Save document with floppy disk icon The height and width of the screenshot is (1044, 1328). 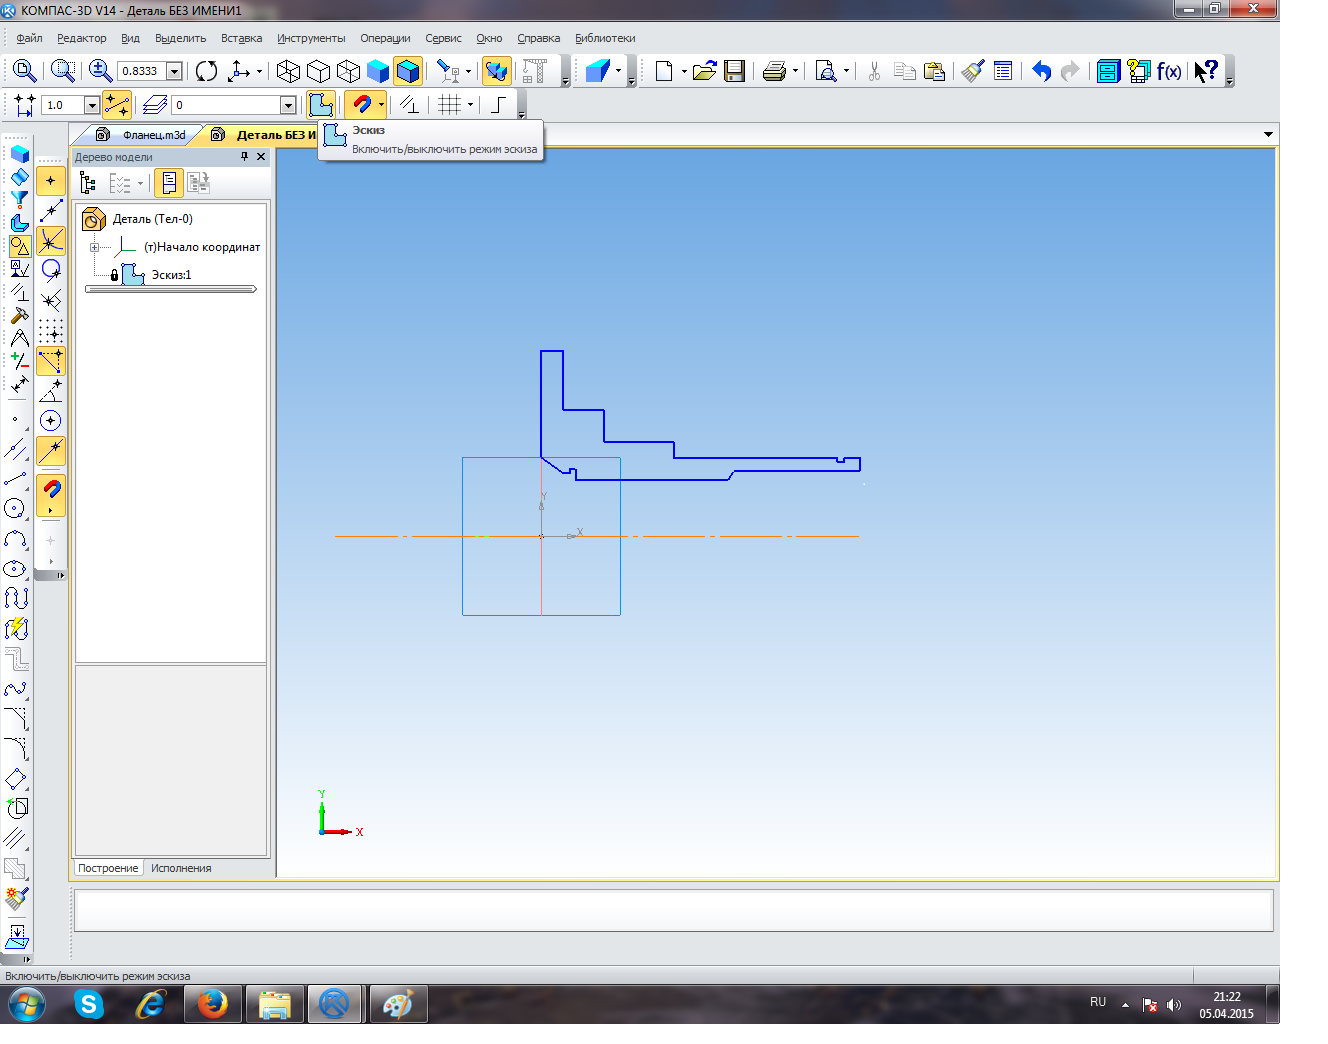click(735, 71)
